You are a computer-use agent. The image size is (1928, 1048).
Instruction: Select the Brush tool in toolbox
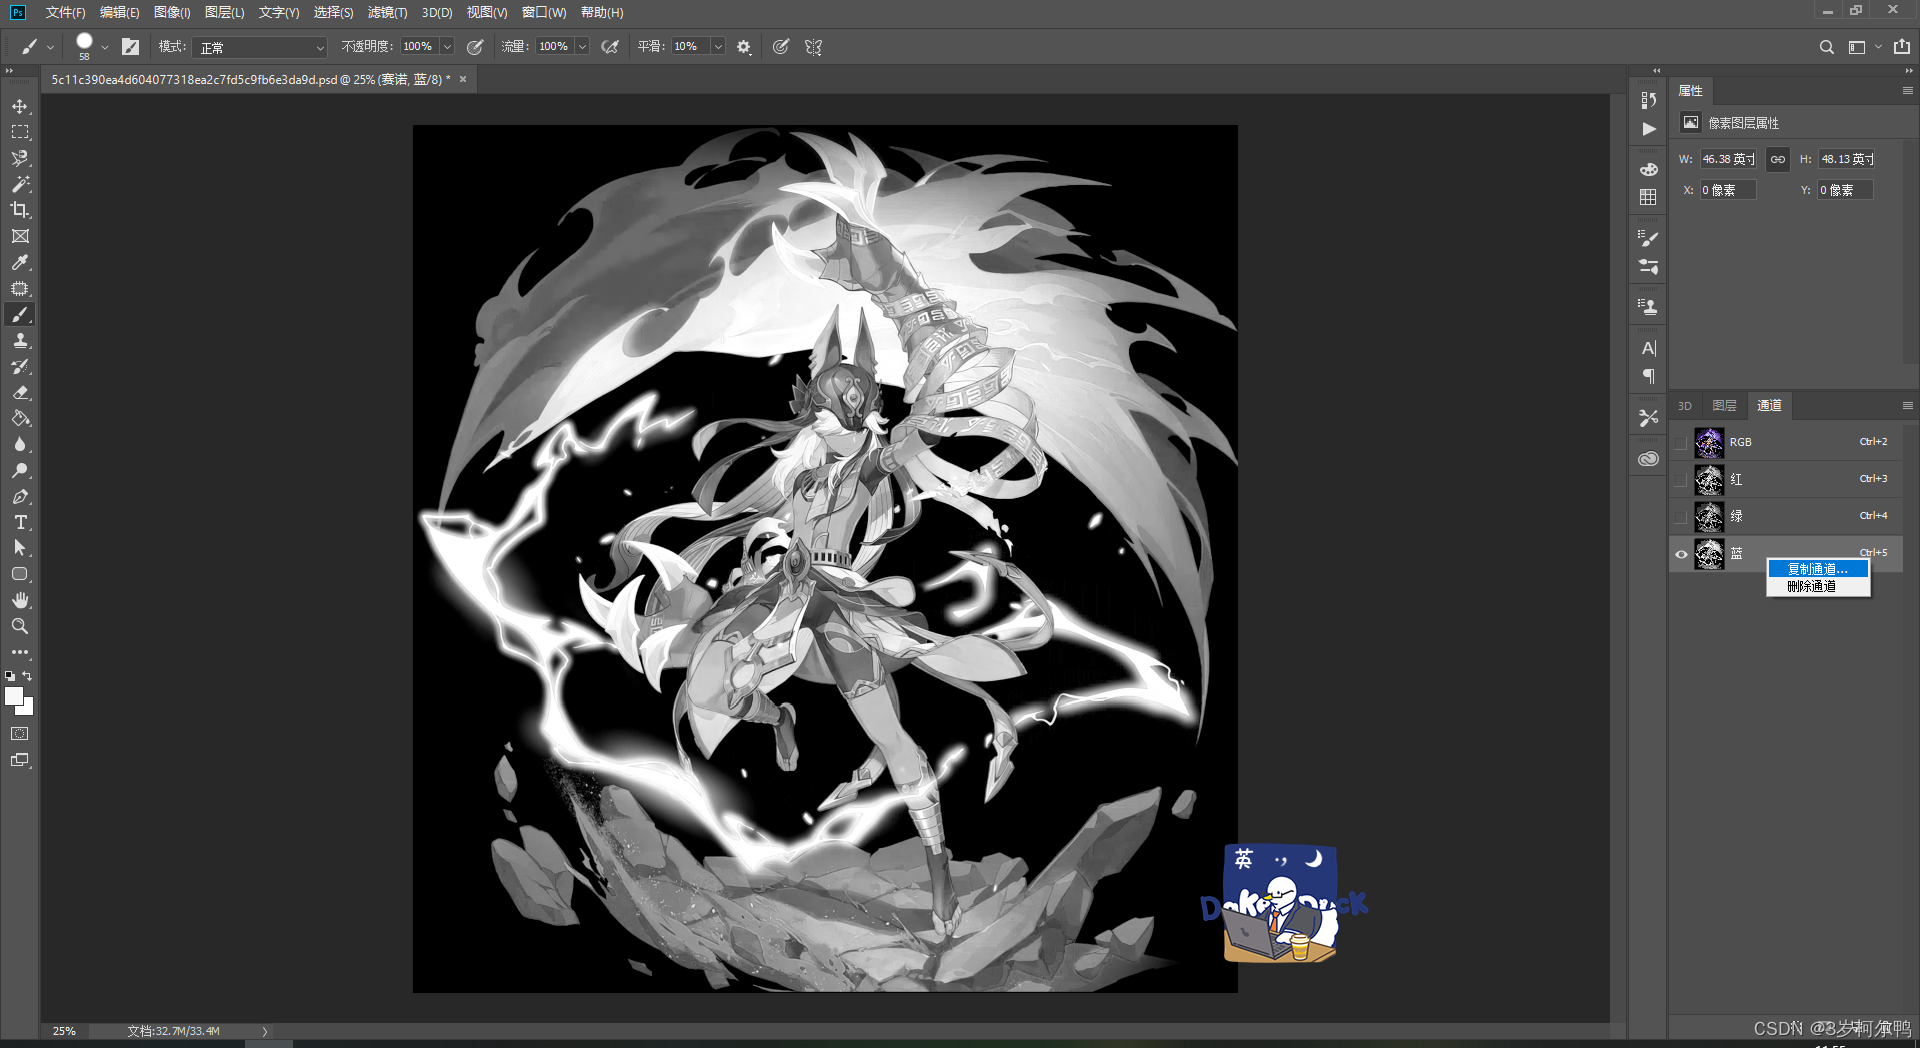point(20,314)
